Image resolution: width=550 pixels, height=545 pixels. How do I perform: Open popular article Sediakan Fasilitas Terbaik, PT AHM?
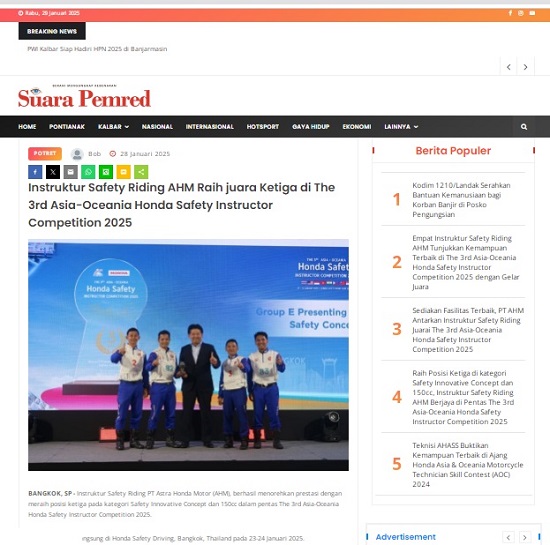pyautogui.click(x=468, y=330)
